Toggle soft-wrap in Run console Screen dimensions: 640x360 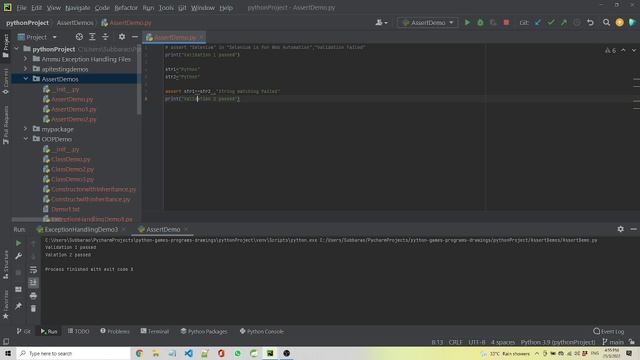[33, 269]
